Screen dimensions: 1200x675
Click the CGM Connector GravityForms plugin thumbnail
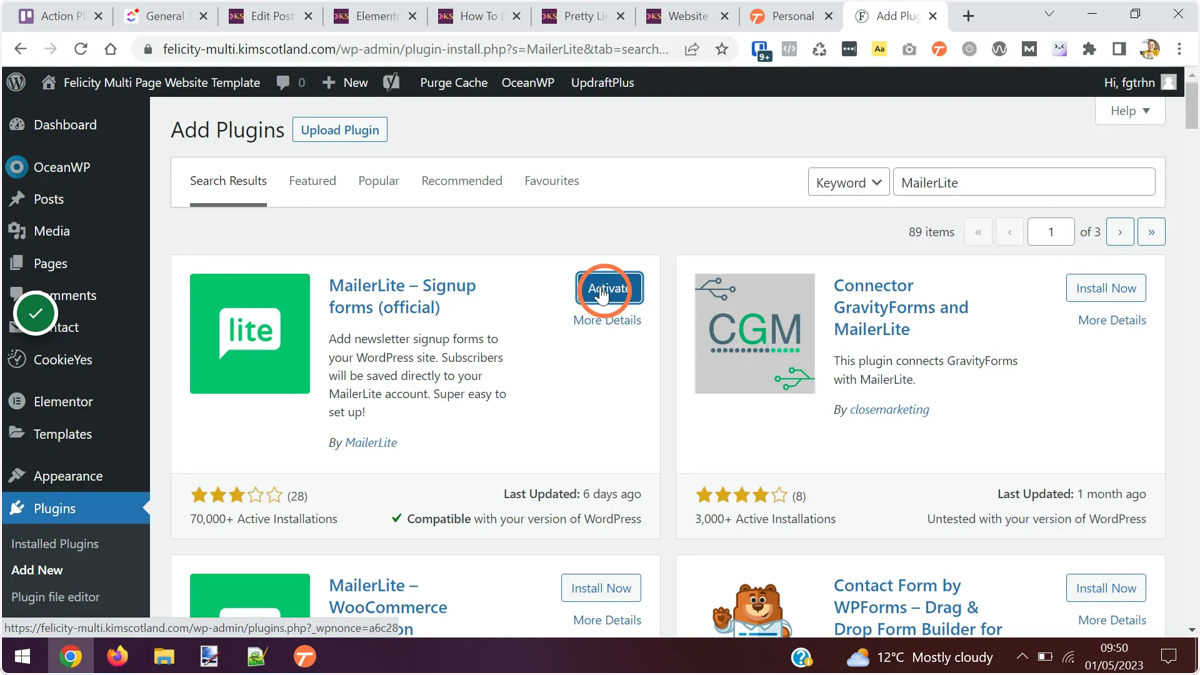[x=755, y=334]
